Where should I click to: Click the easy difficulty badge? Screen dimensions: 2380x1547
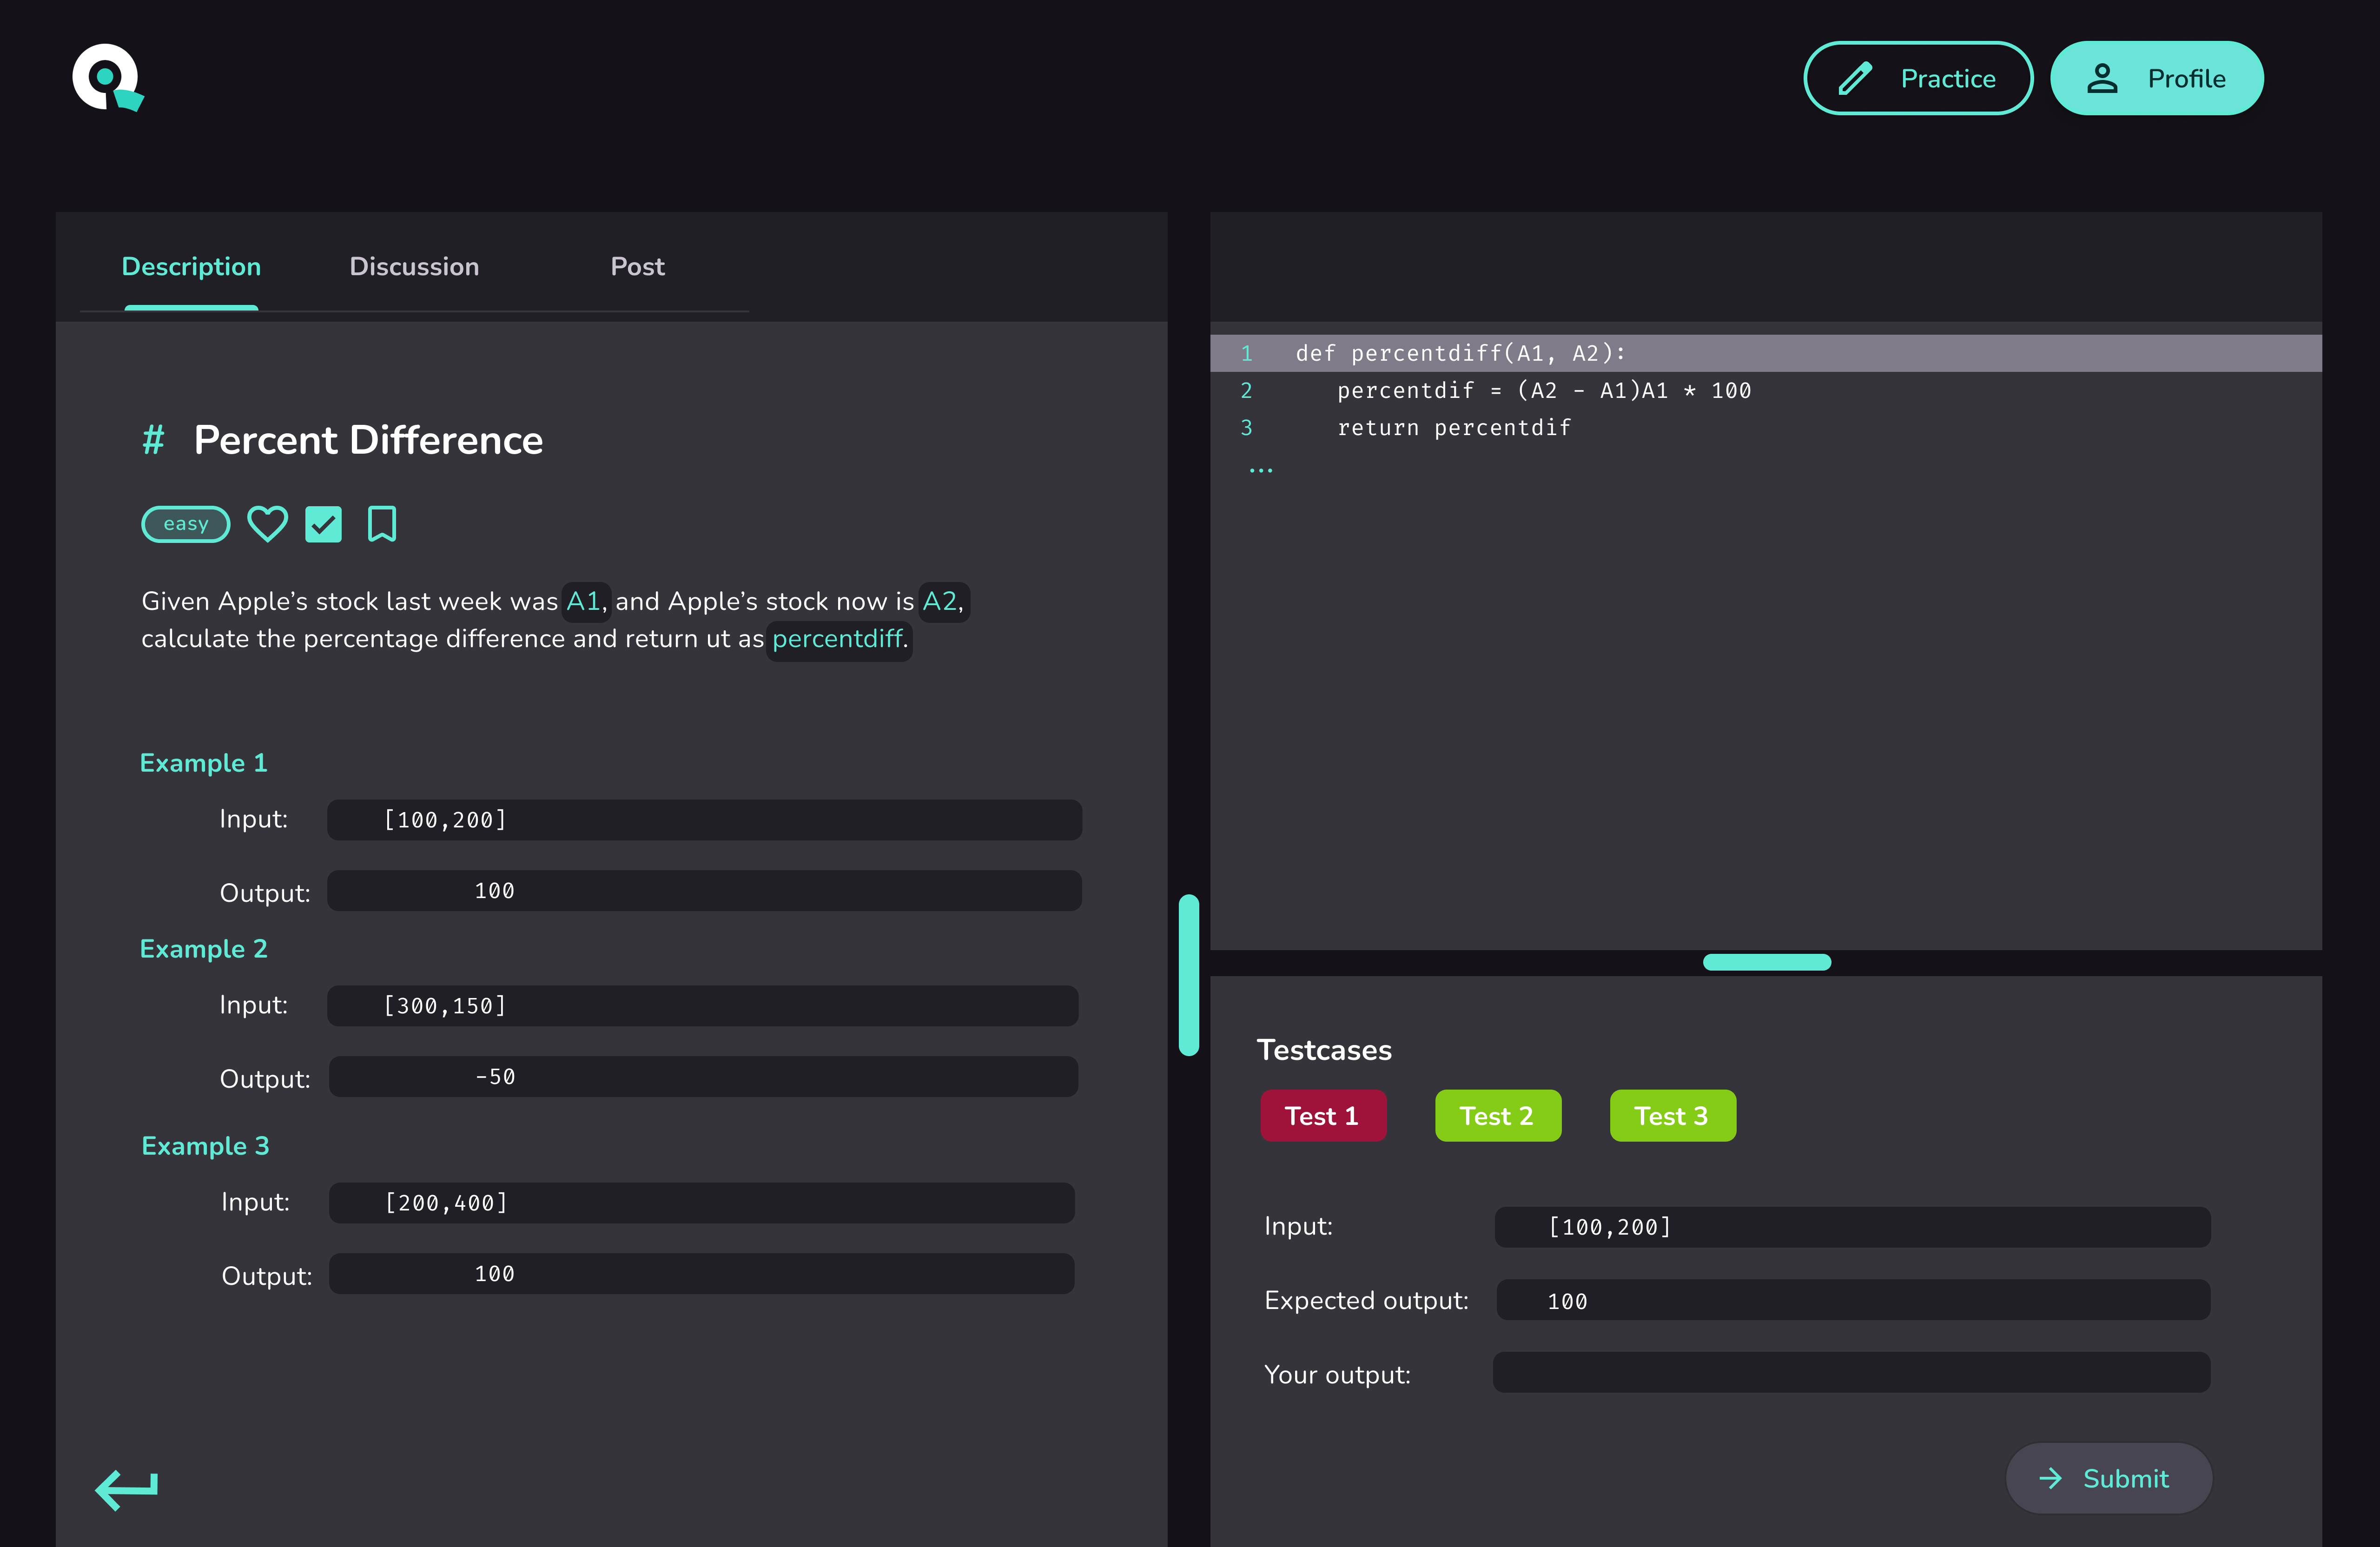coord(186,524)
